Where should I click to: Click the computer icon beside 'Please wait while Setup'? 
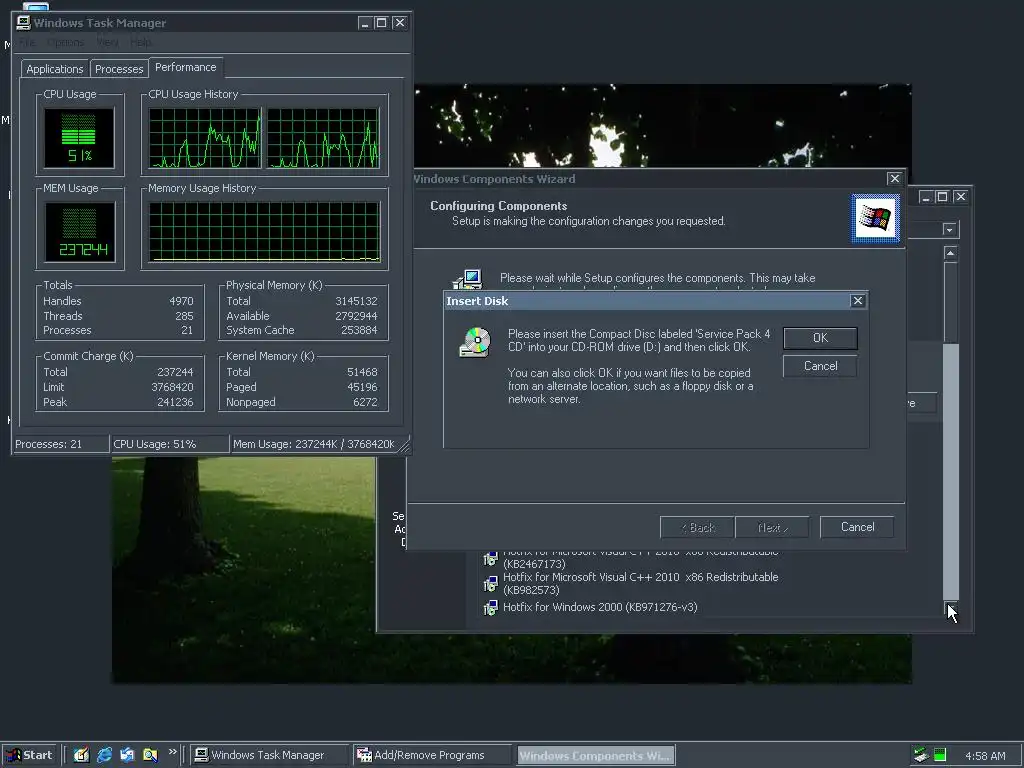[468, 280]
